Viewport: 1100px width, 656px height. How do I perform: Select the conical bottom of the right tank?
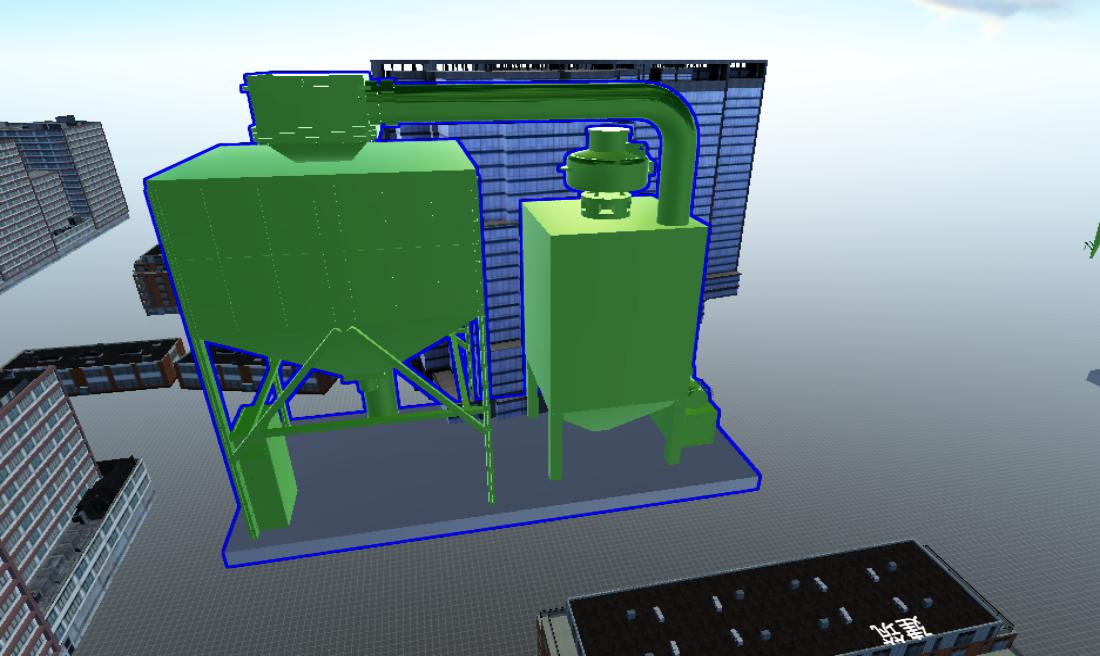tap(612, 412)
